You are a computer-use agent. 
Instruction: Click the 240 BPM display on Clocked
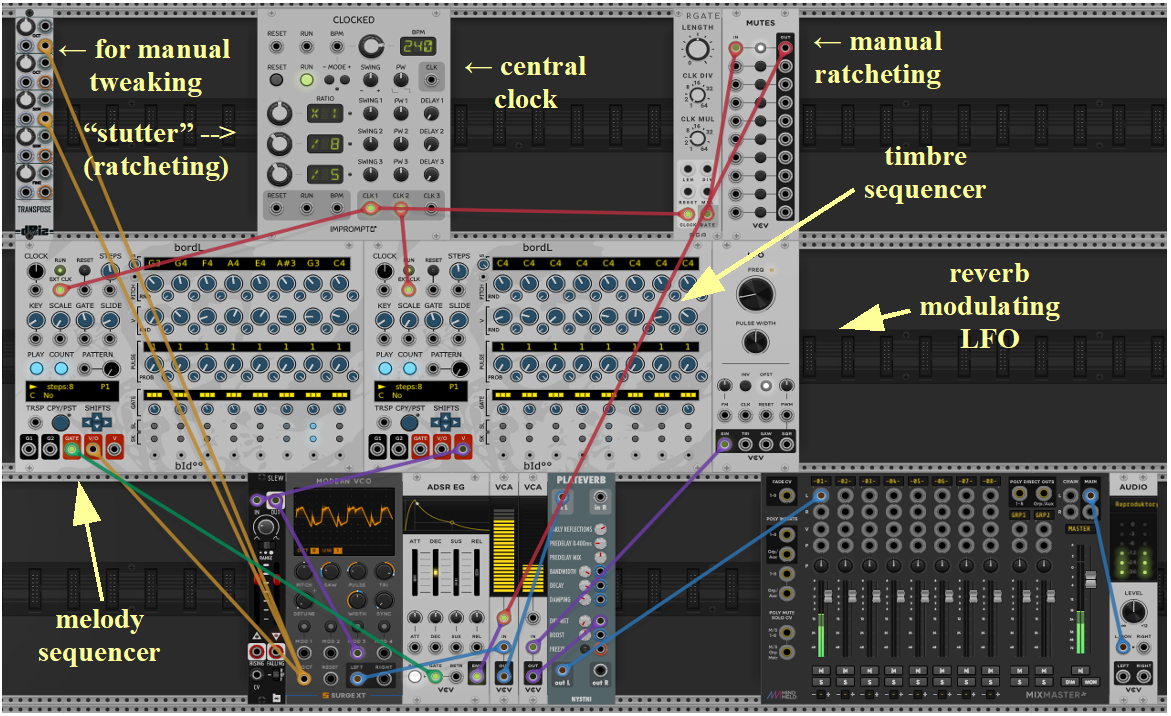pos(417,46)
